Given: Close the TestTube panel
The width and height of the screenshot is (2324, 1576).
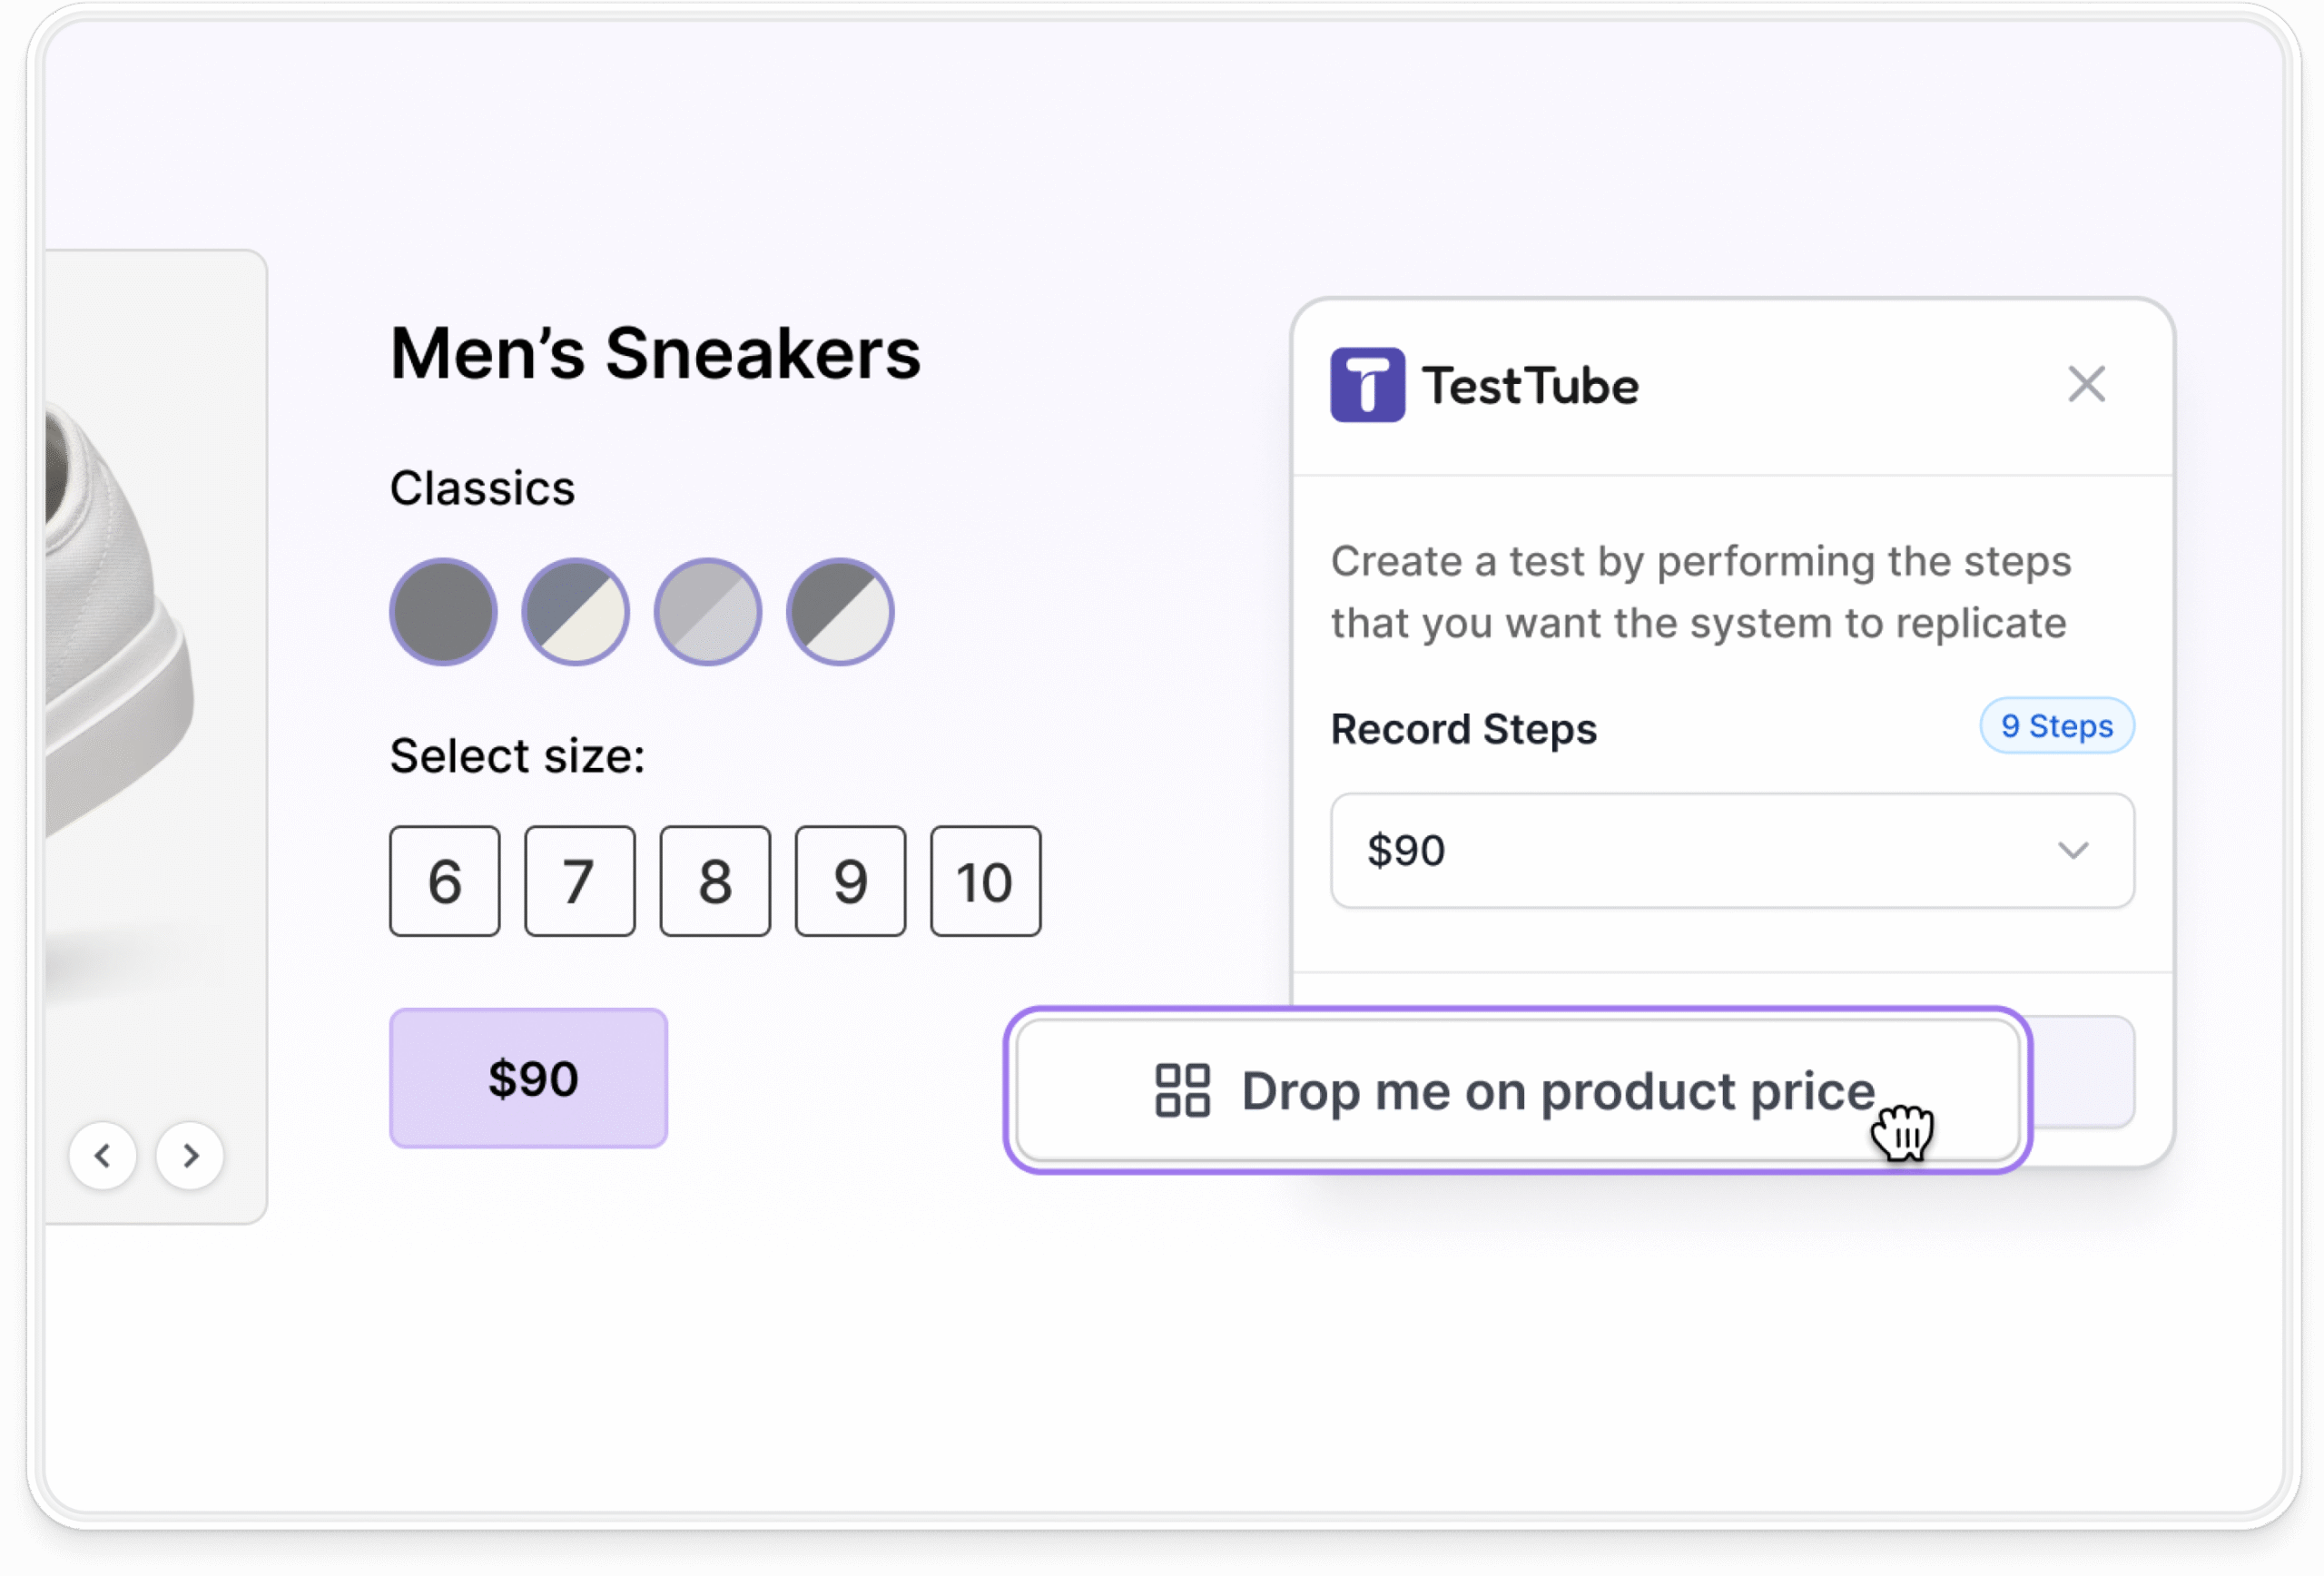Looking at the screenshot, I should pos(2086,384).
